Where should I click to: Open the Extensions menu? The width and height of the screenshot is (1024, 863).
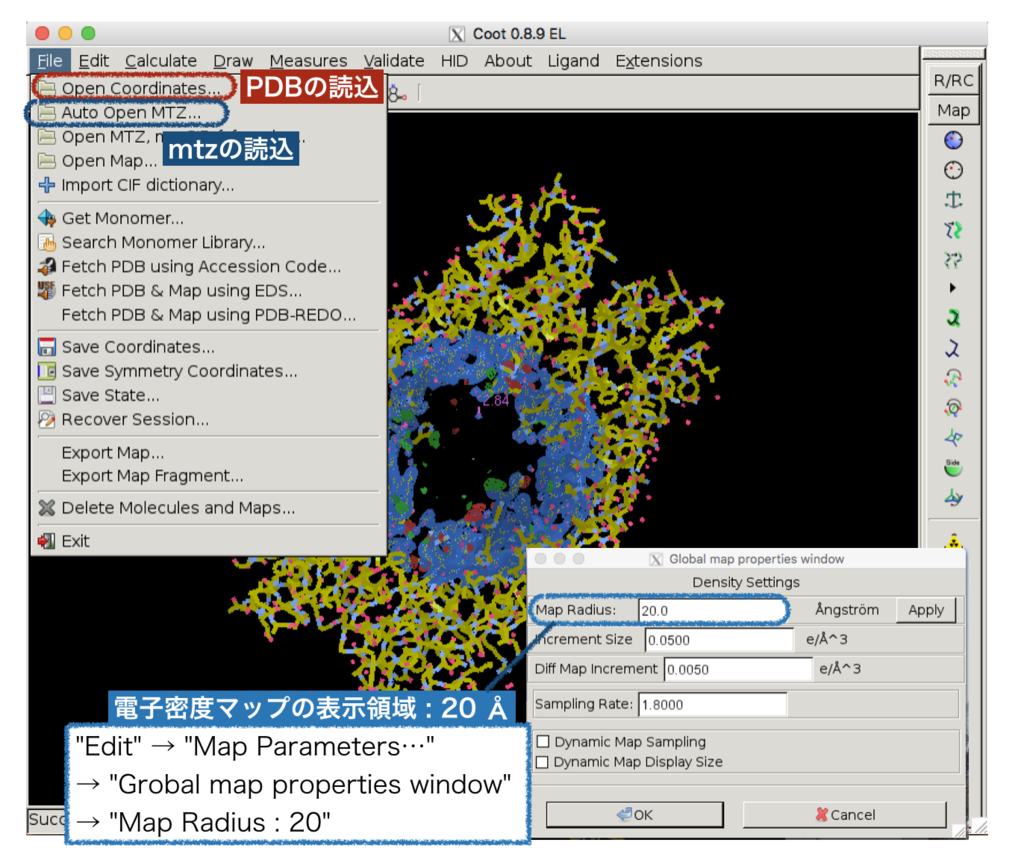pos(658,61)
